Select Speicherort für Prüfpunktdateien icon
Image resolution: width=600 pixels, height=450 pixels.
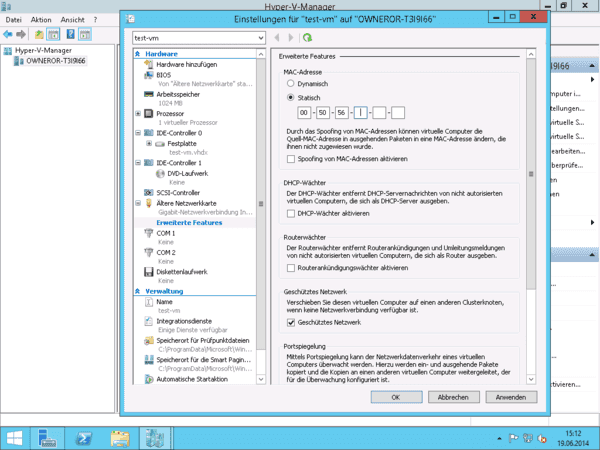[148, 341]
